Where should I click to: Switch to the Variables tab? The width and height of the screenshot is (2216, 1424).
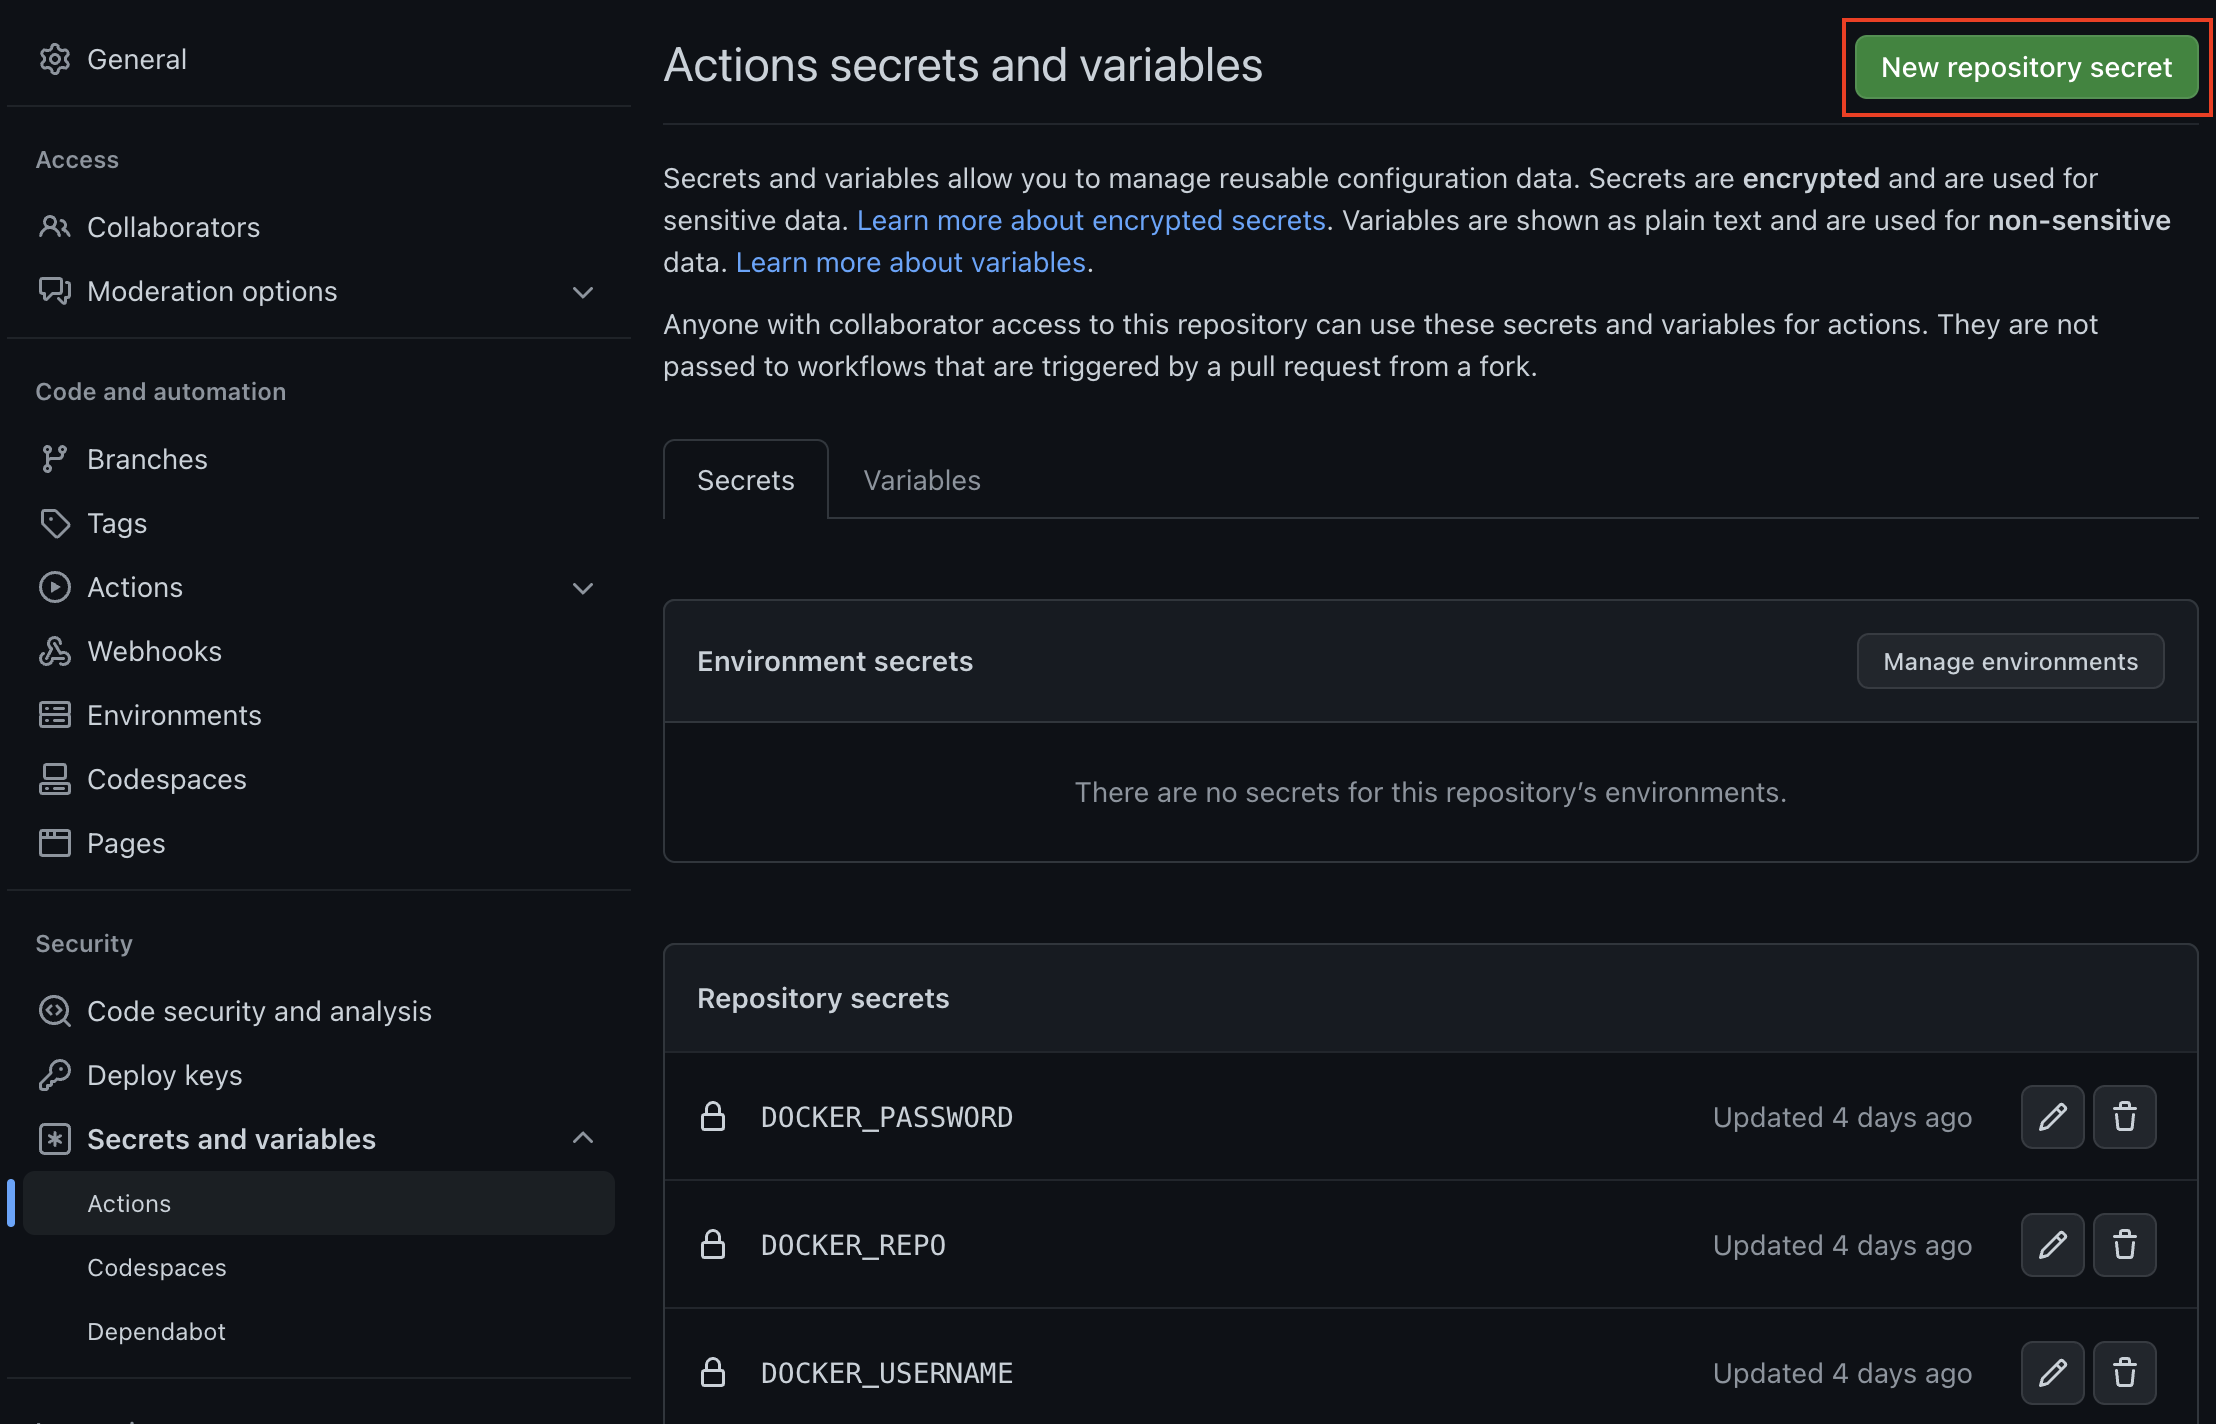[x=921, y=480]
